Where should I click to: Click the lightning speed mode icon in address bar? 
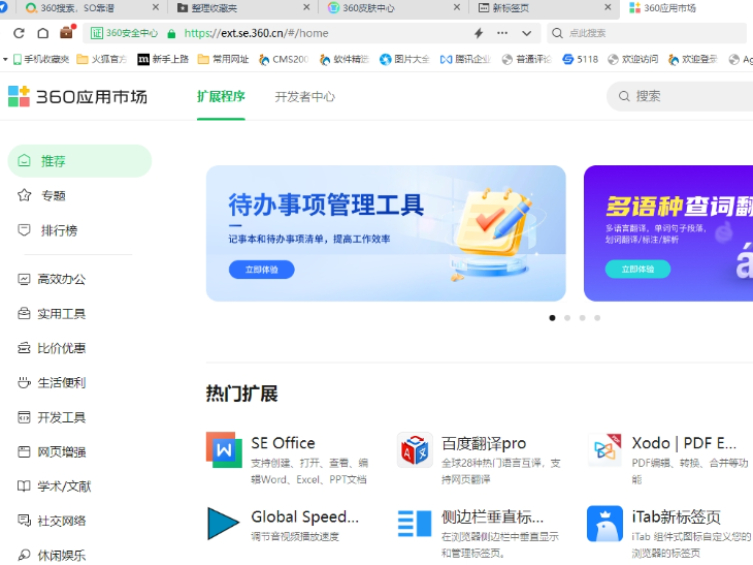pos(478,33)
